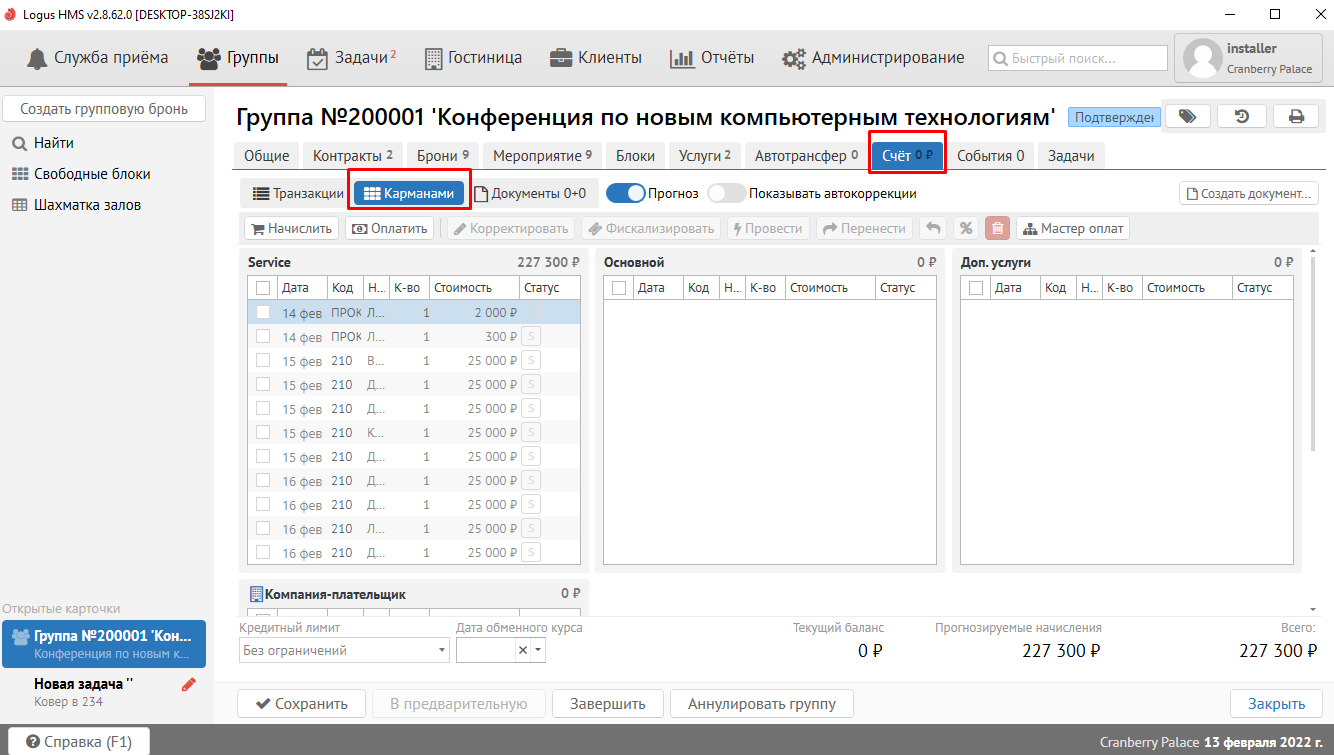This screenshot has height=755, width=1334.
Task: Click the tag icon button beside group title
Action: [x=1187, y=116]
